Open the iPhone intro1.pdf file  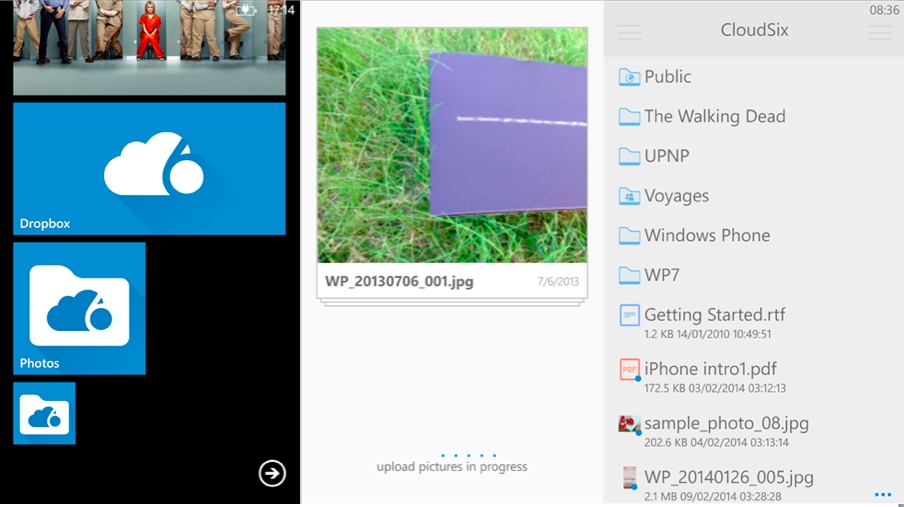pos(754,377)
